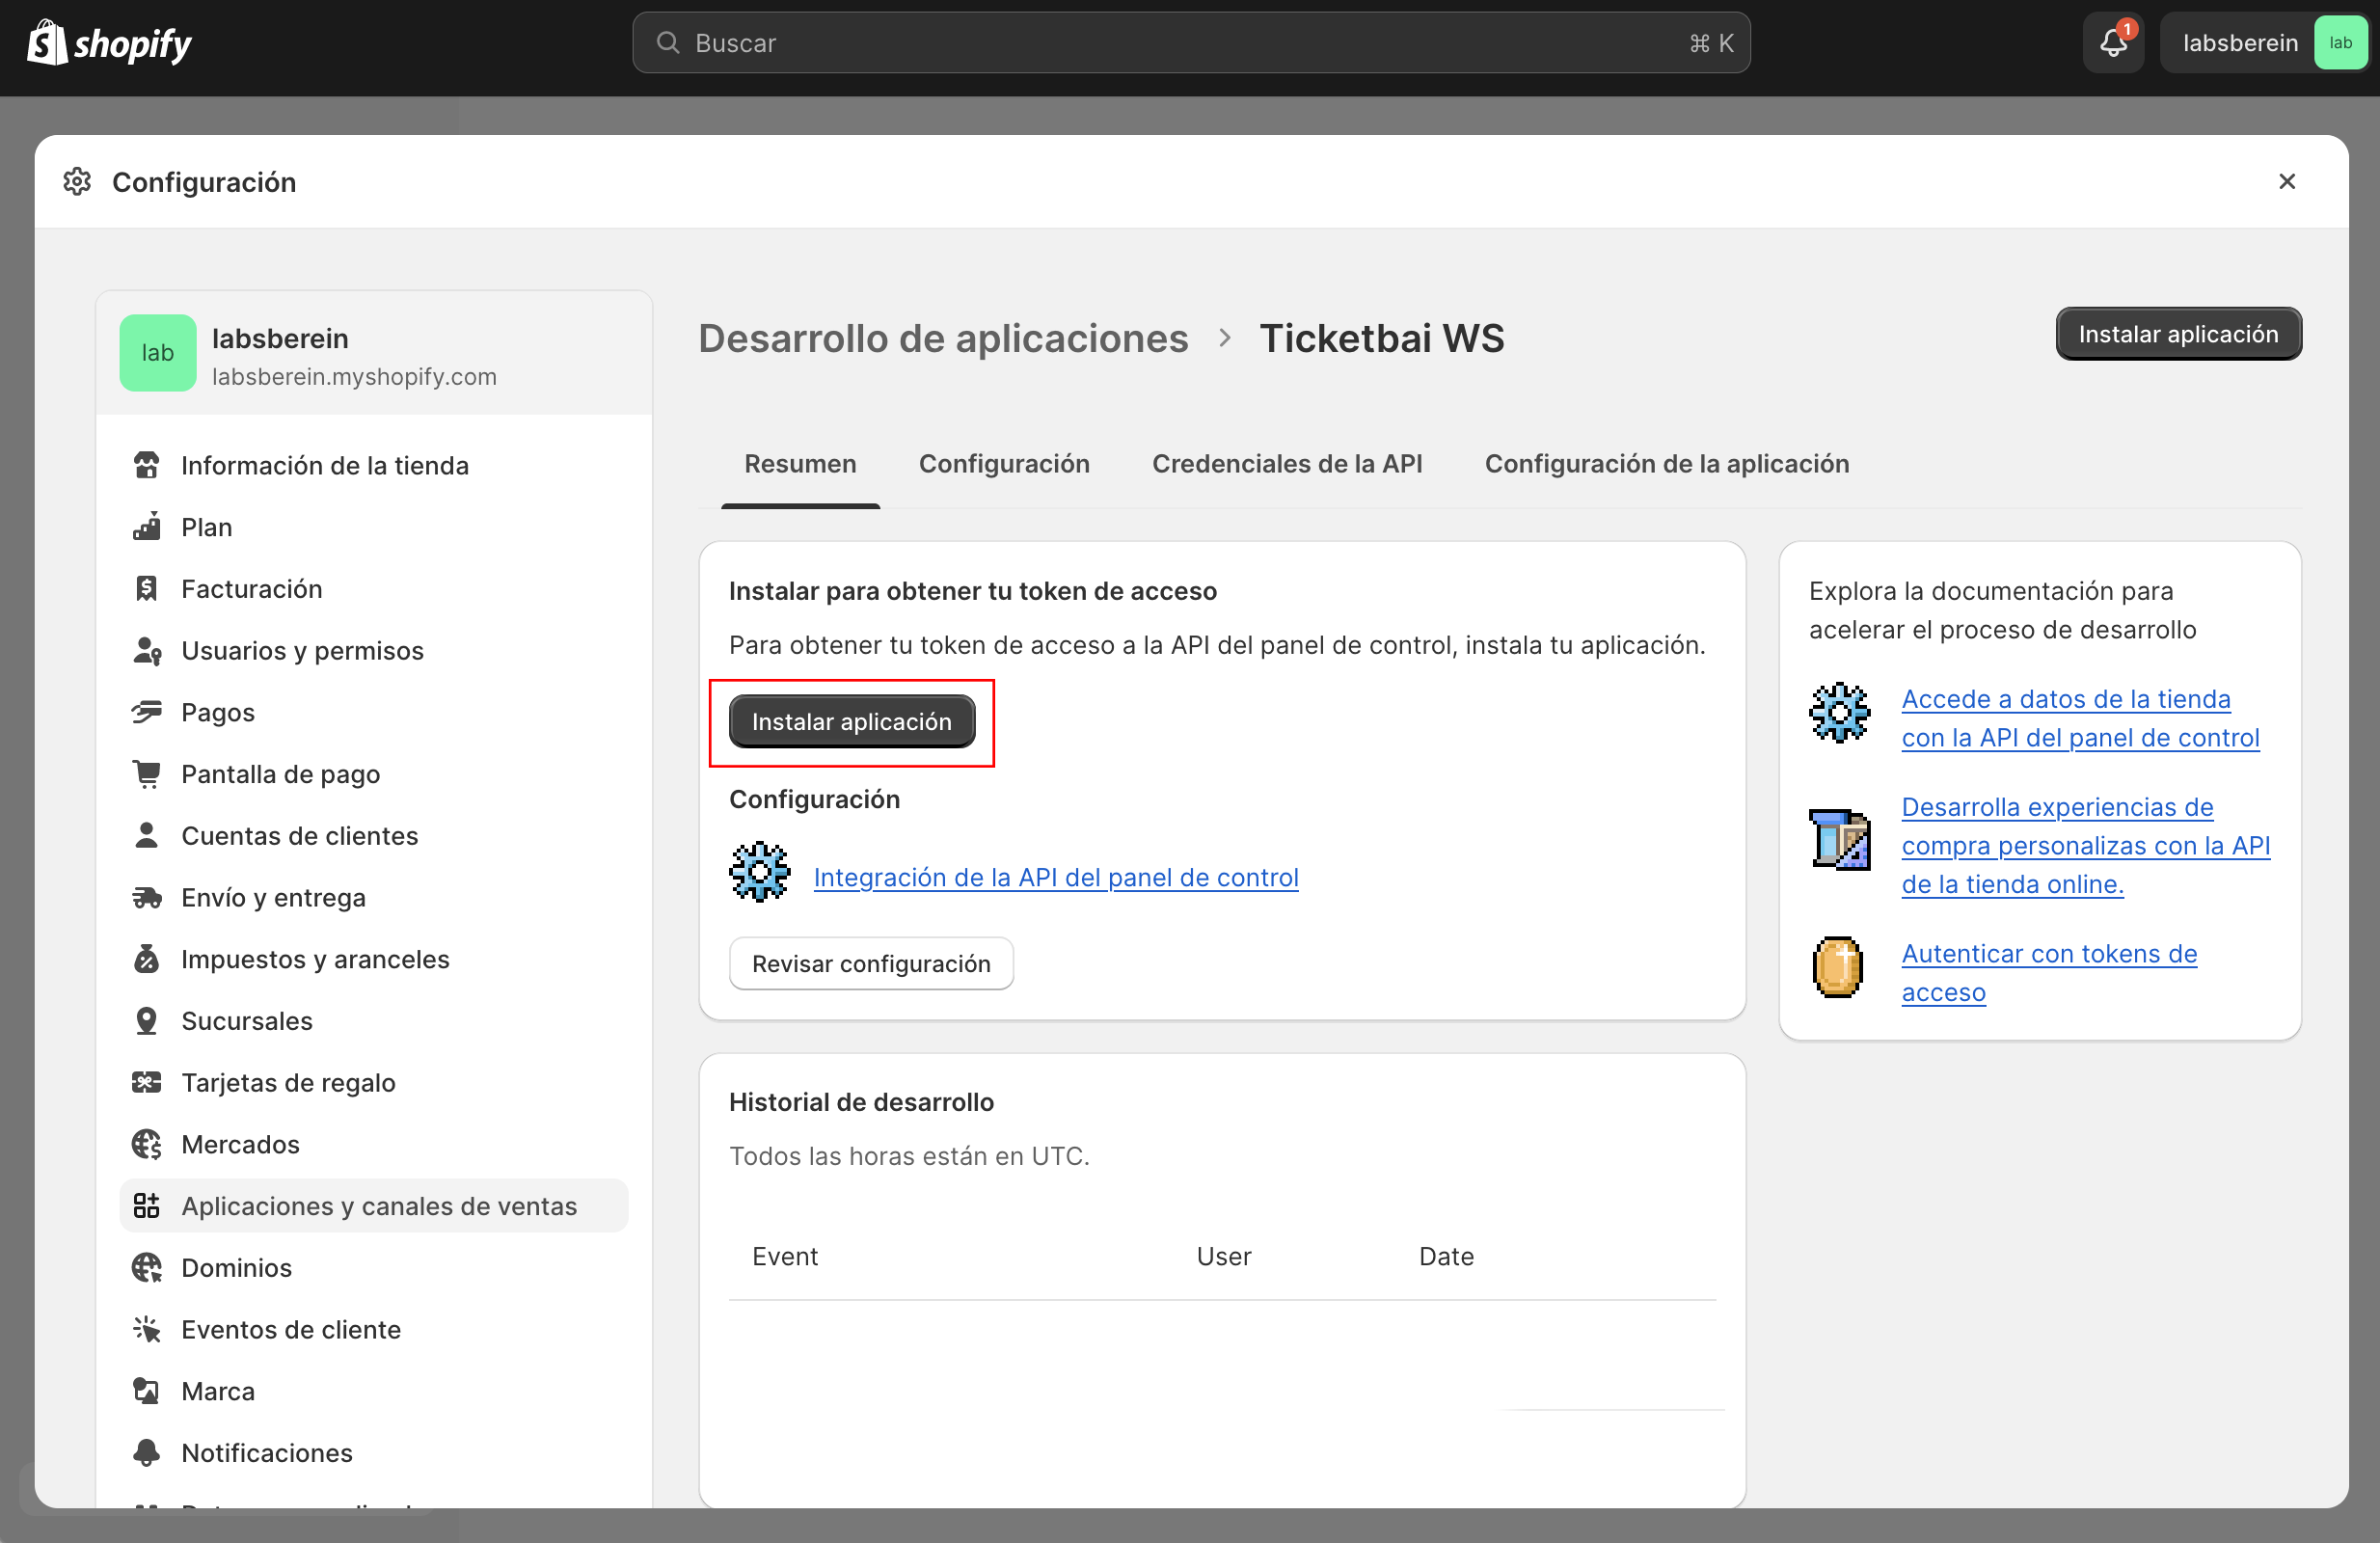Go back to Desarrollo de aplicaciones breadcrumb
The width and height of the screenshot is (2380, 1543).
click(942, 338)
